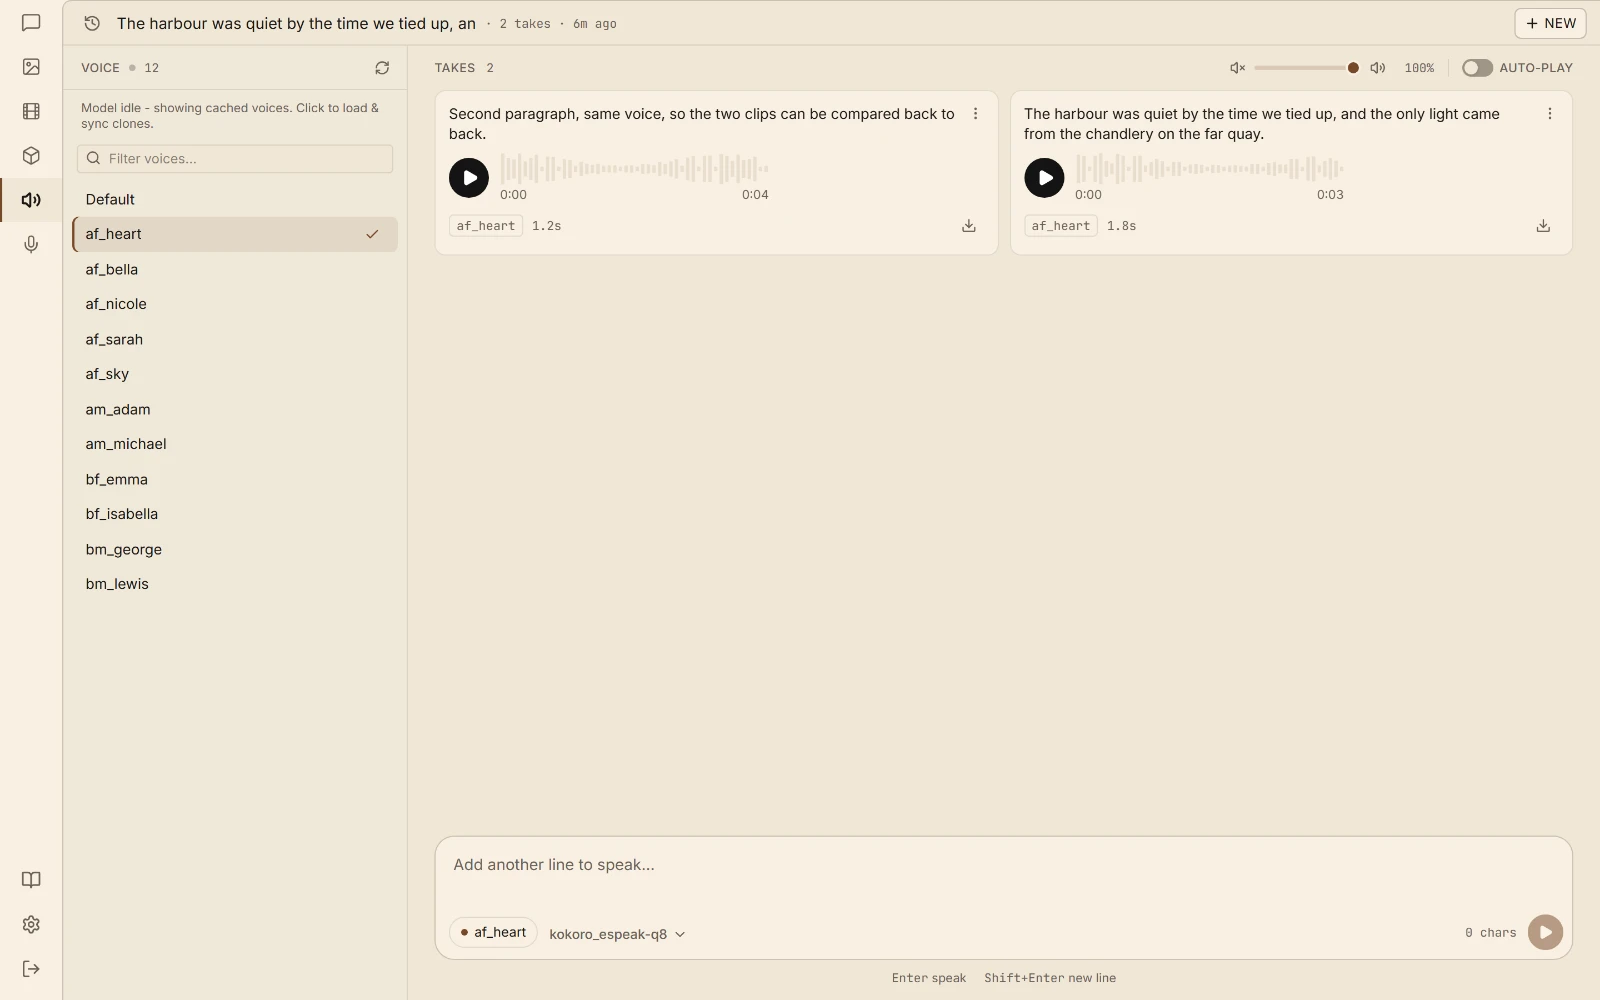The image size is (1600, 1000).
Task: Open the 3D cube sidebar icon
Action: click(x=31, y=156)
